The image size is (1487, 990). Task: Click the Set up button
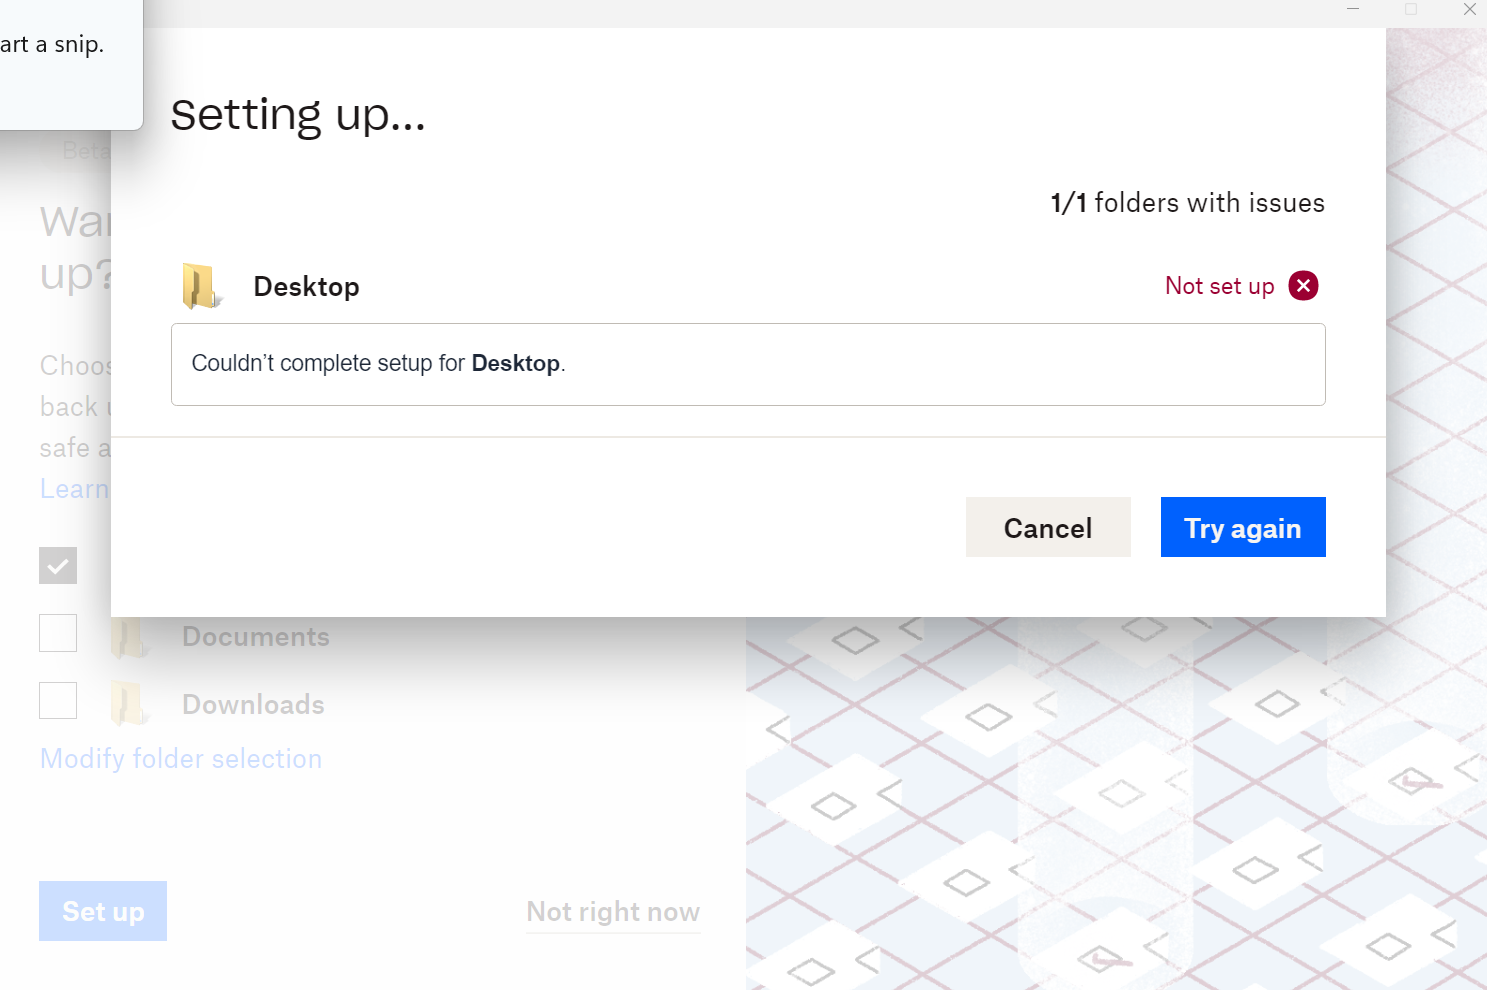pyautogui.click(x=102, y=911)
